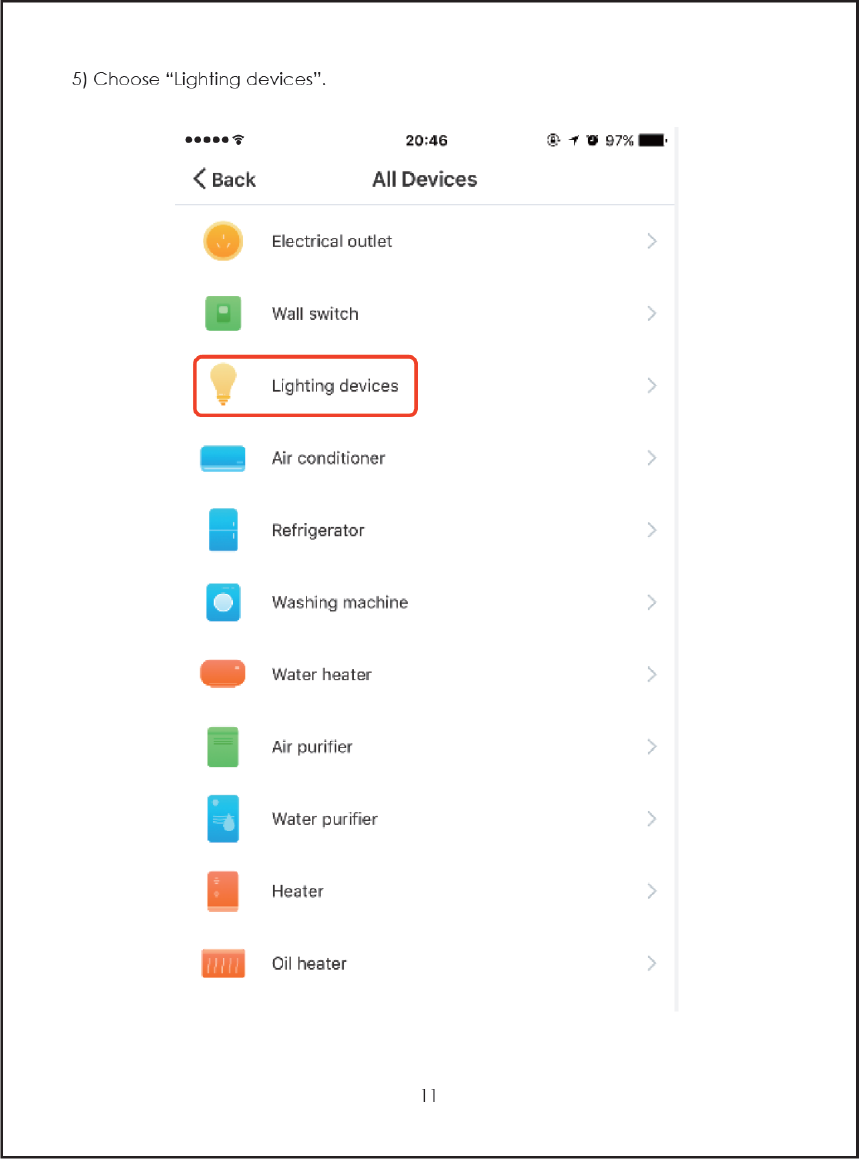Tap the orange Electrical outlet icon
This screenshot has width=859, height=1159.
coord(223,241)
